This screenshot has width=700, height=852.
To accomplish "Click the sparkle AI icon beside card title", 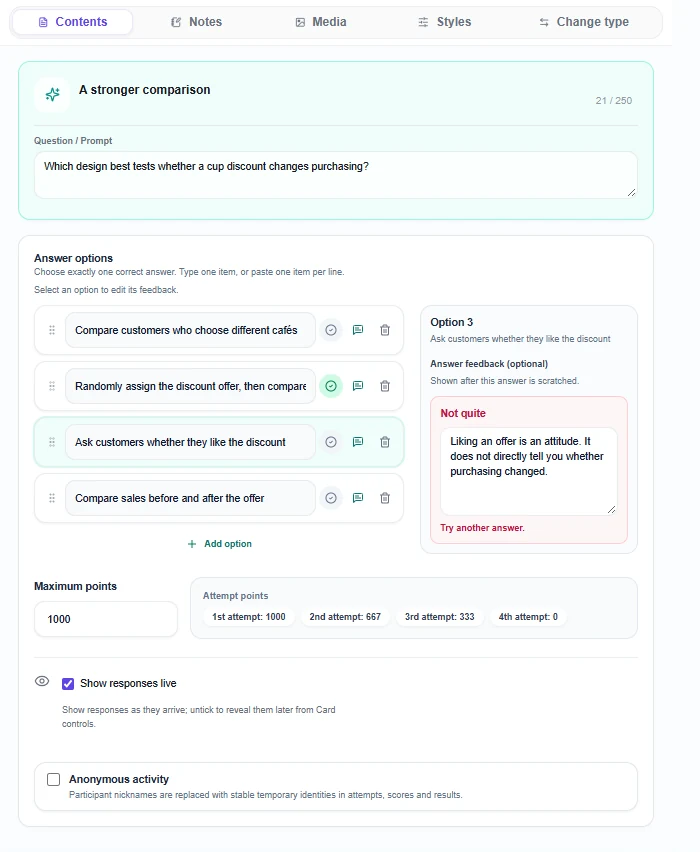I will pos(52,95).
